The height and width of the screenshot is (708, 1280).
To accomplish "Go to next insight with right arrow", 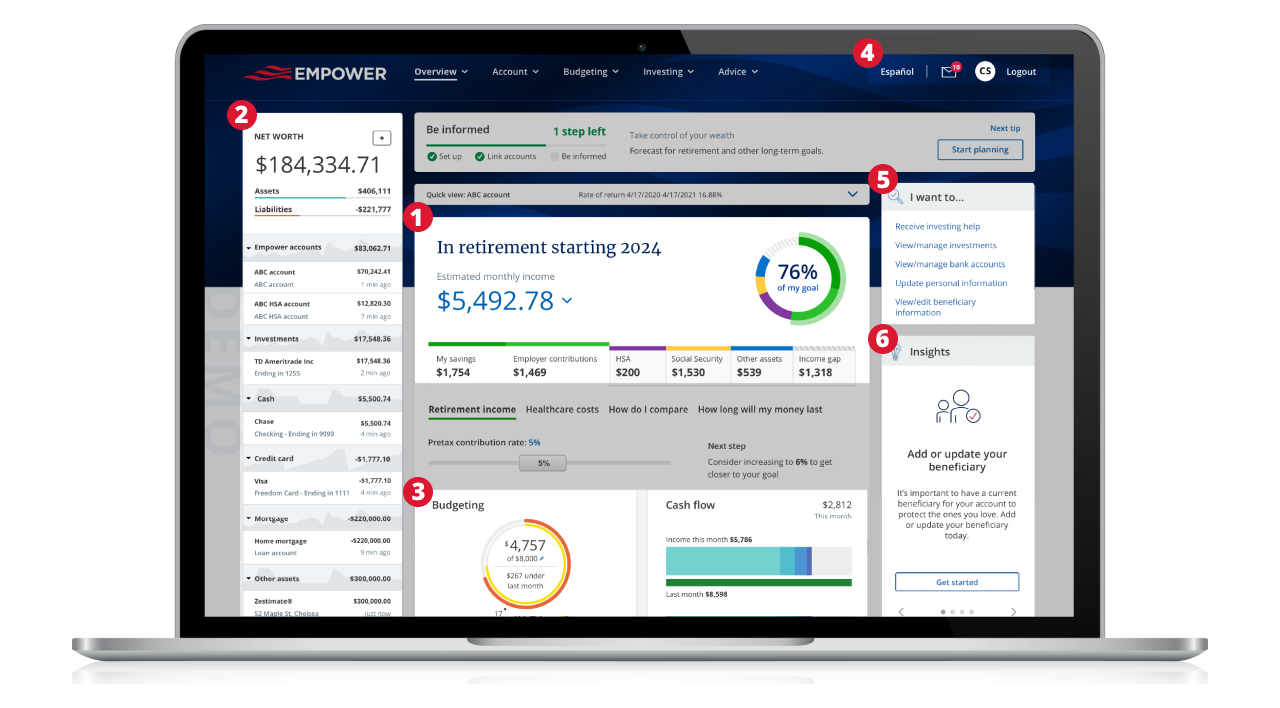I will click(x=1013, y=611).
